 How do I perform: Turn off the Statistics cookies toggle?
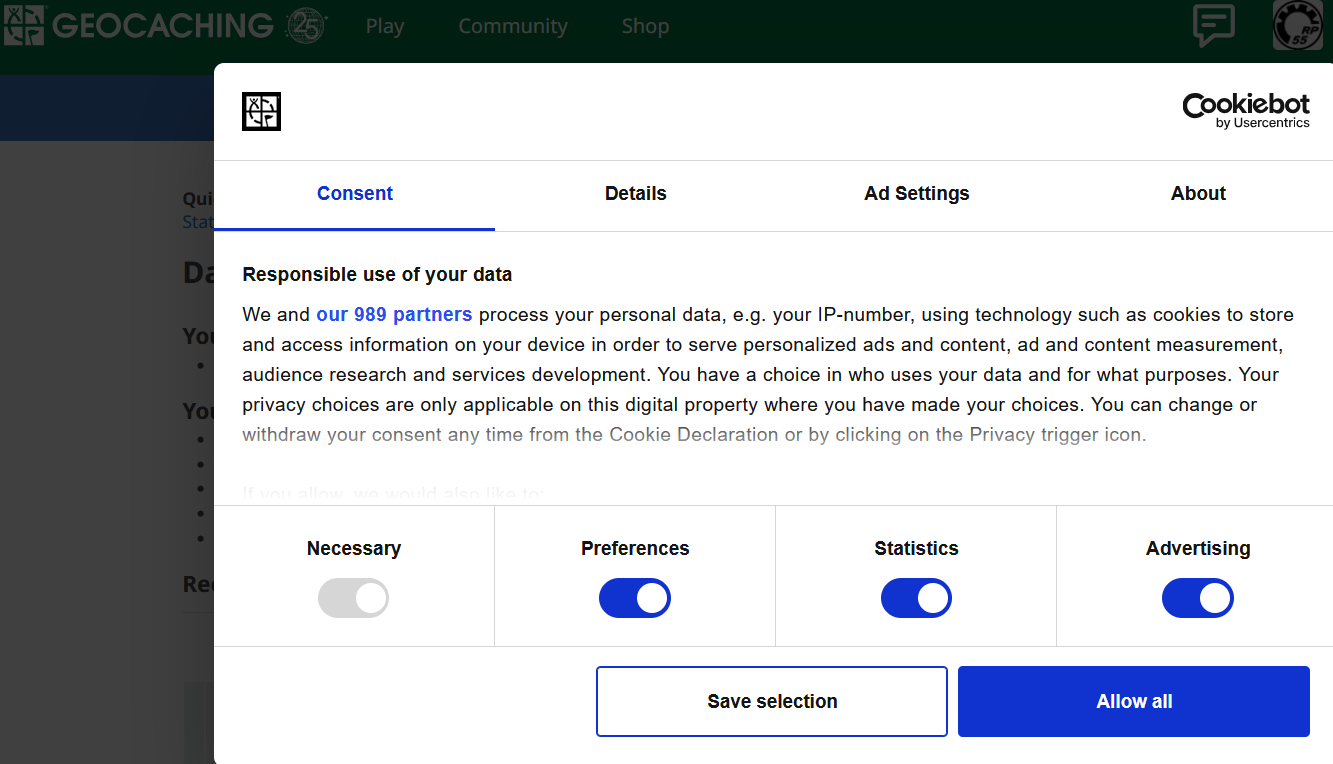916,598
